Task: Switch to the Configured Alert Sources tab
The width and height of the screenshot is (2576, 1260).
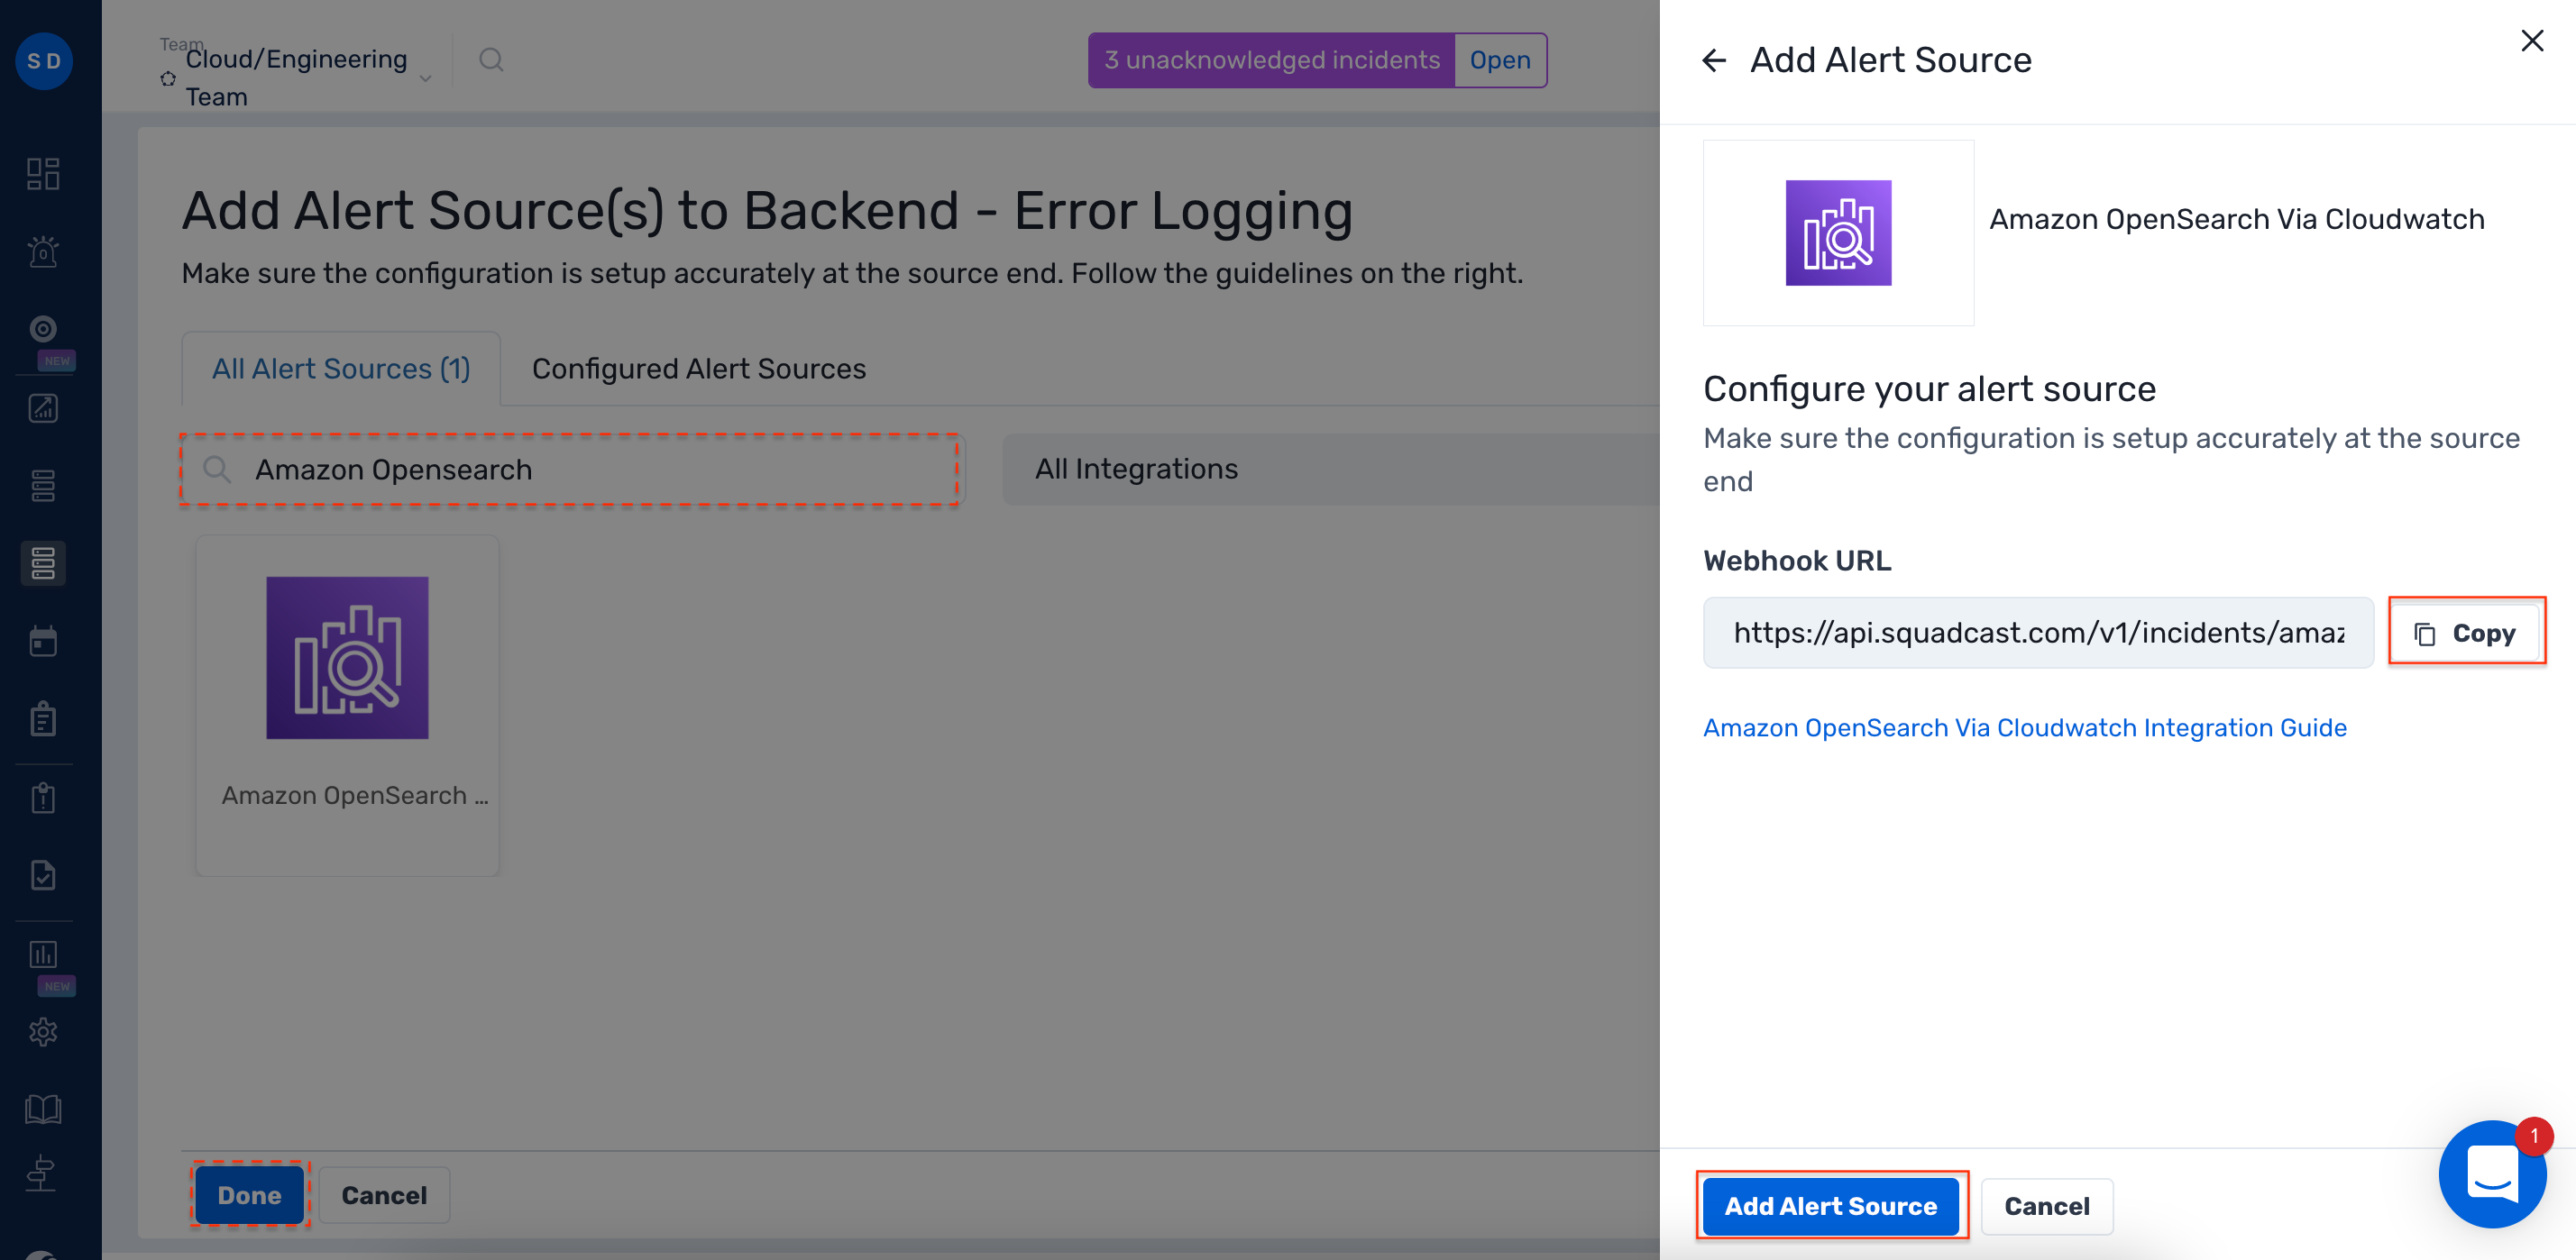Action: click(x=698, y=368)
